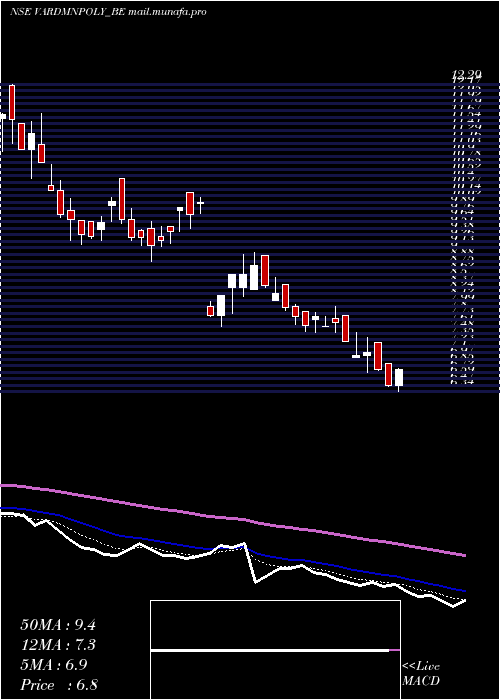Click the 12.29 top price axis label
Image resolution: width=500 pixels, height=700 pixels.
pos(466,76)
